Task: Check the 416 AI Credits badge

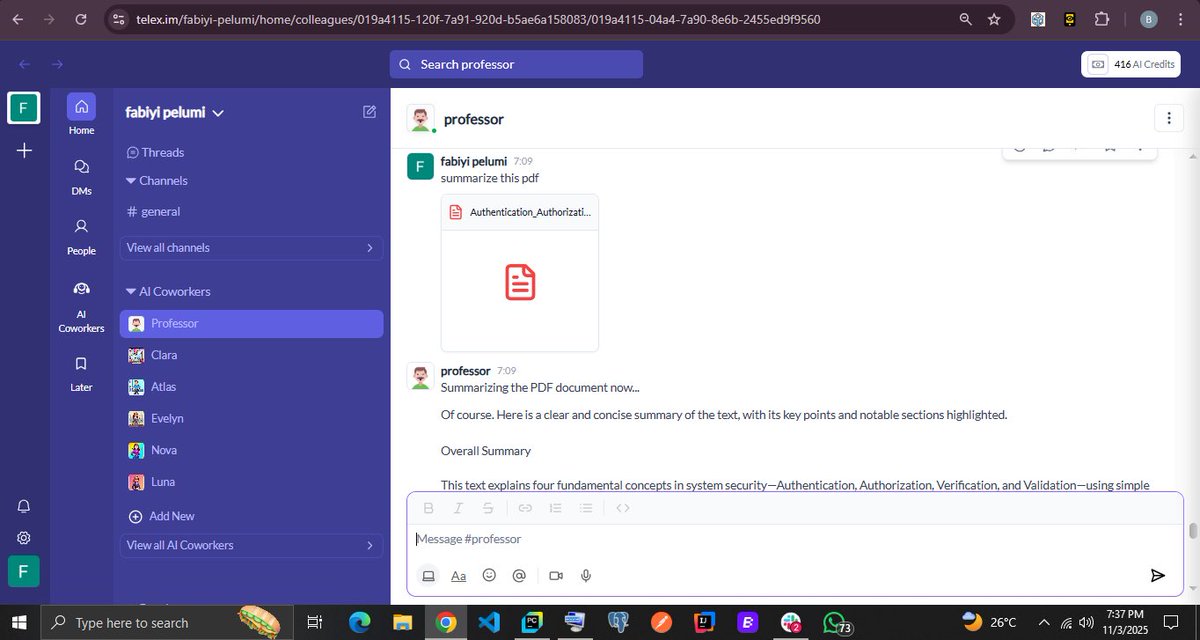Action: [x=1131, y=63]
